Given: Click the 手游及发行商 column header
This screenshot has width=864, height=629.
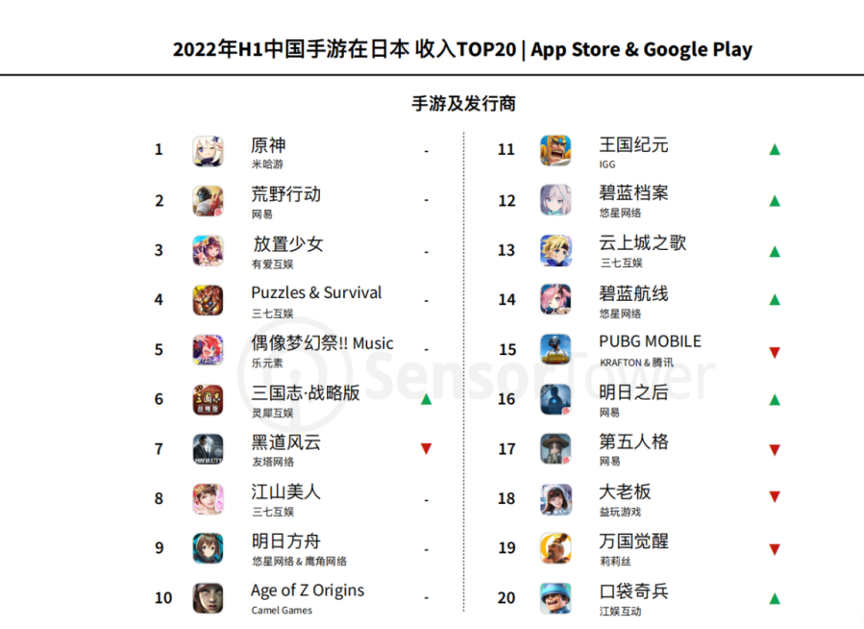Looking at the screenshot, I should [x=464, y=103].
